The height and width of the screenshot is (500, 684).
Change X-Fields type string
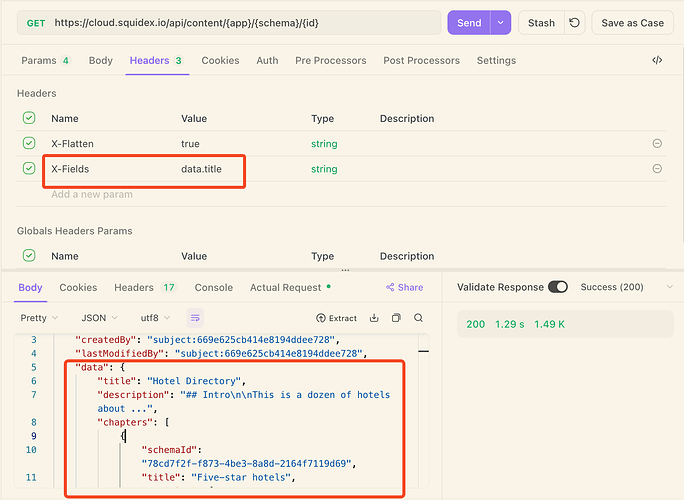tap(324, 169)
